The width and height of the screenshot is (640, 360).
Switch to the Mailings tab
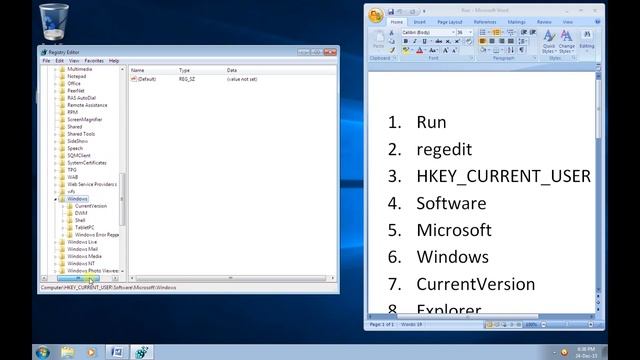(516, 22)
